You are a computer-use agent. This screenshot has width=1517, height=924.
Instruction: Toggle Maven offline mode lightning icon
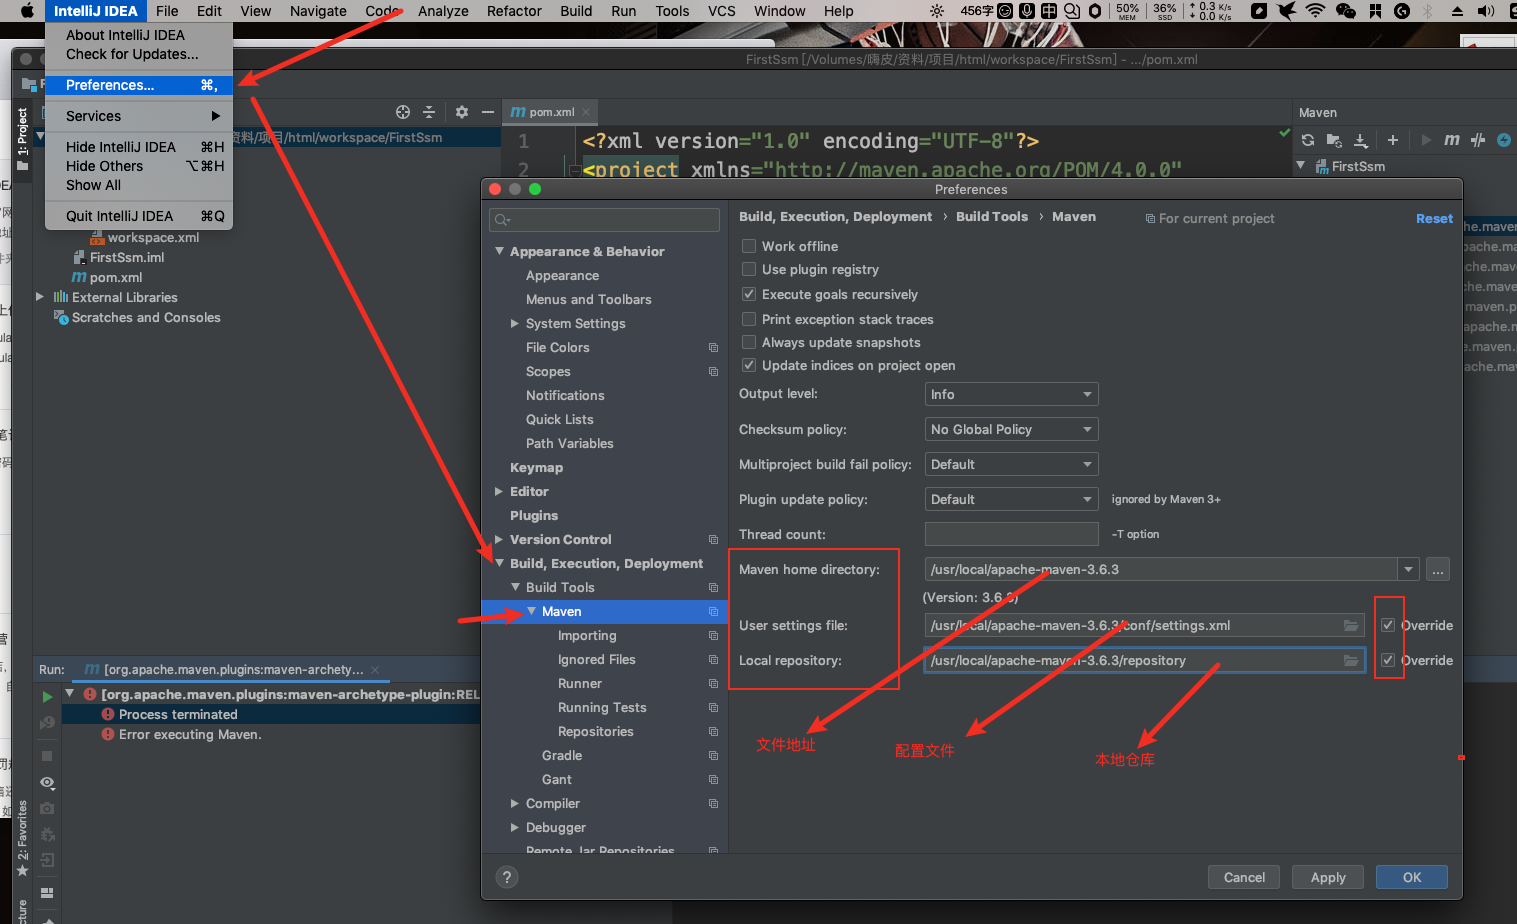coord(1504,140)
